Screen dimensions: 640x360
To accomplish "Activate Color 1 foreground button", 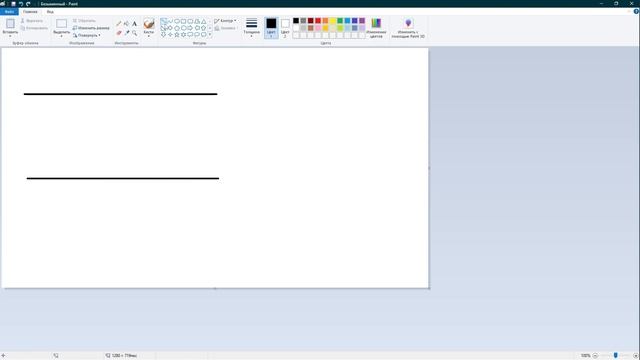I will tap(271, 28).
